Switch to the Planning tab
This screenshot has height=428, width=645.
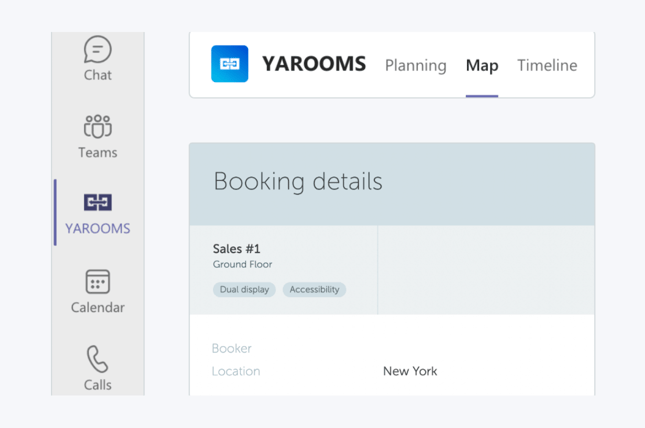coord(415,65)
